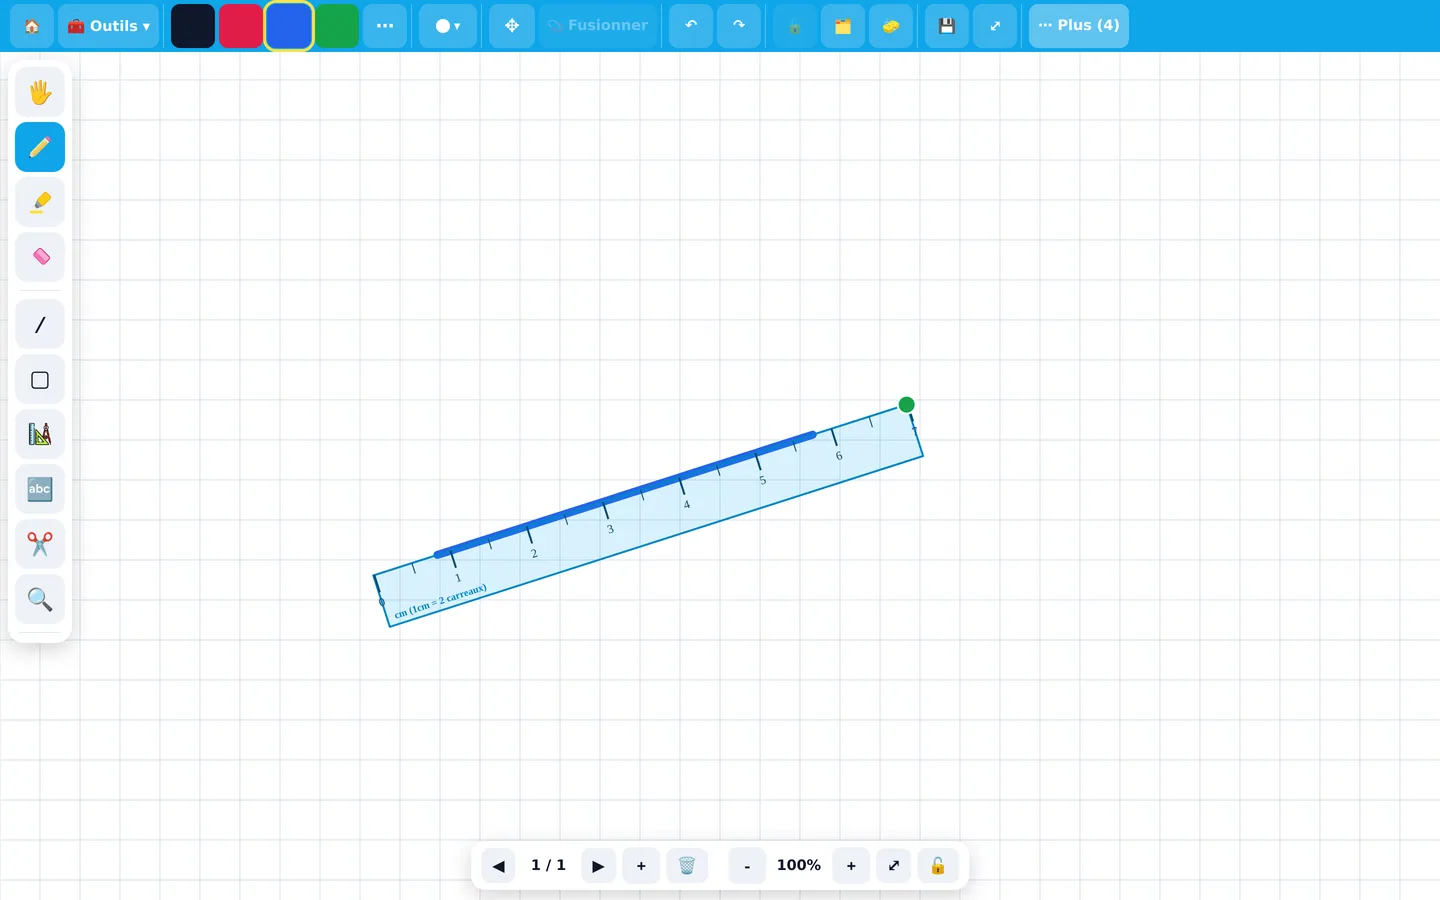Image resolution: width=1440 pixels, height=900 pixels.
Task: Zoom out with the minus button
Action: pos(747,866)
